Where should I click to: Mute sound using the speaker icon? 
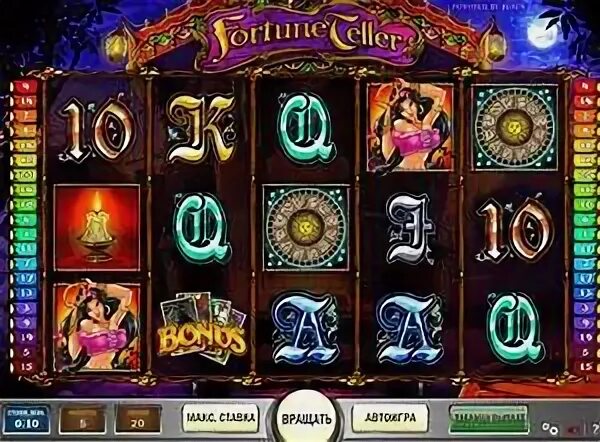[574, 429]
